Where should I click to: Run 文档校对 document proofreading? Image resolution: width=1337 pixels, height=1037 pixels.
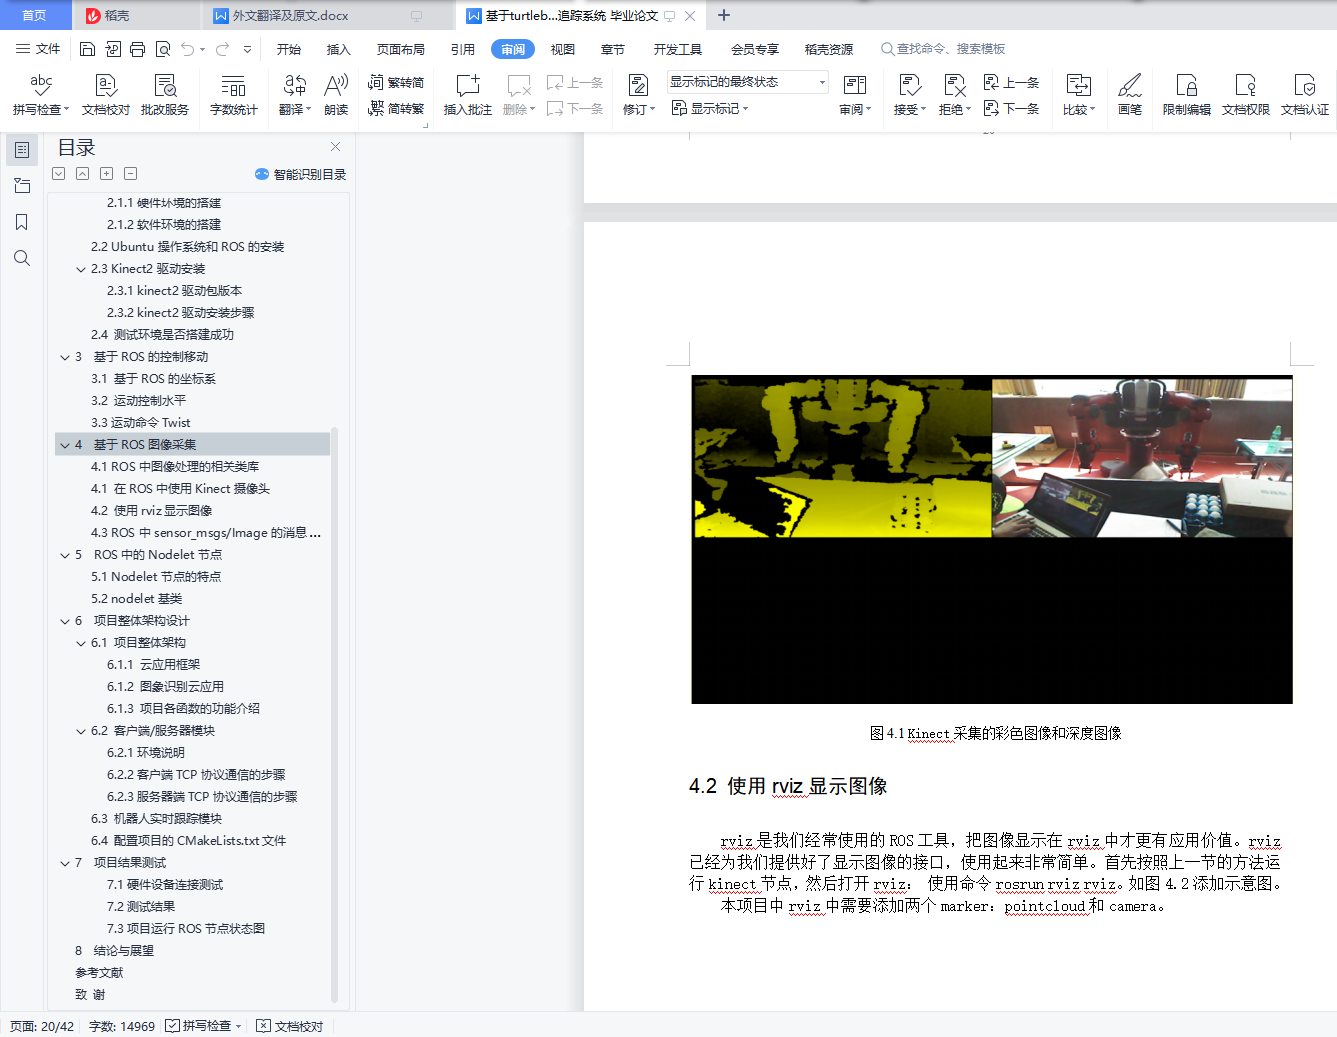click(106, 95)
